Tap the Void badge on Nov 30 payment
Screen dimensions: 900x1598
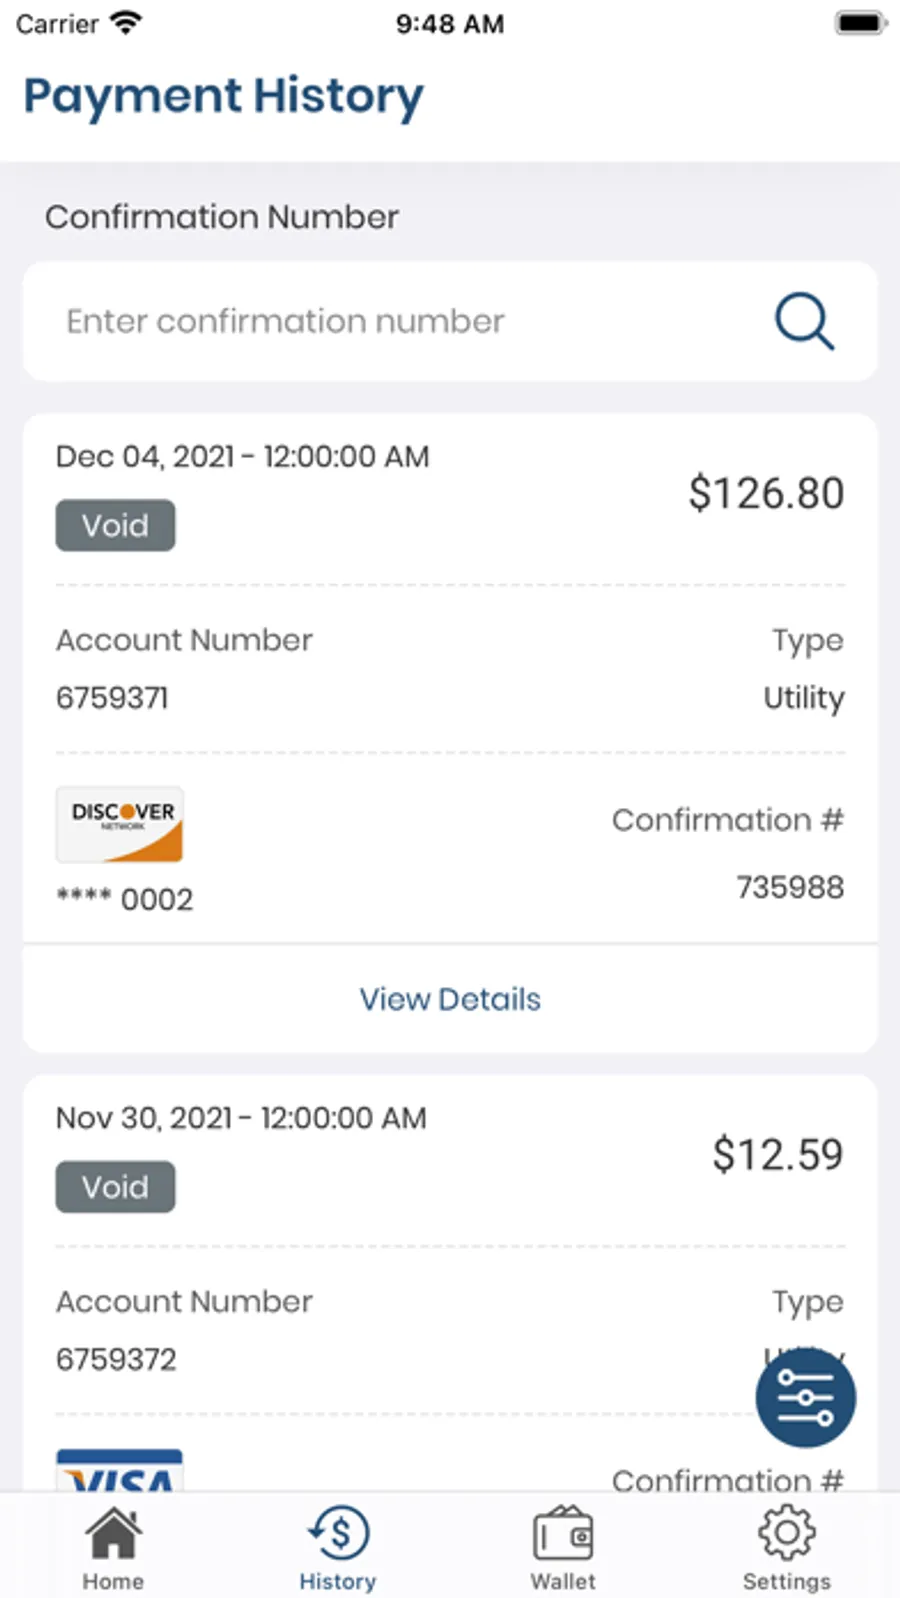pyautogui.click(x=115, y=1187)
